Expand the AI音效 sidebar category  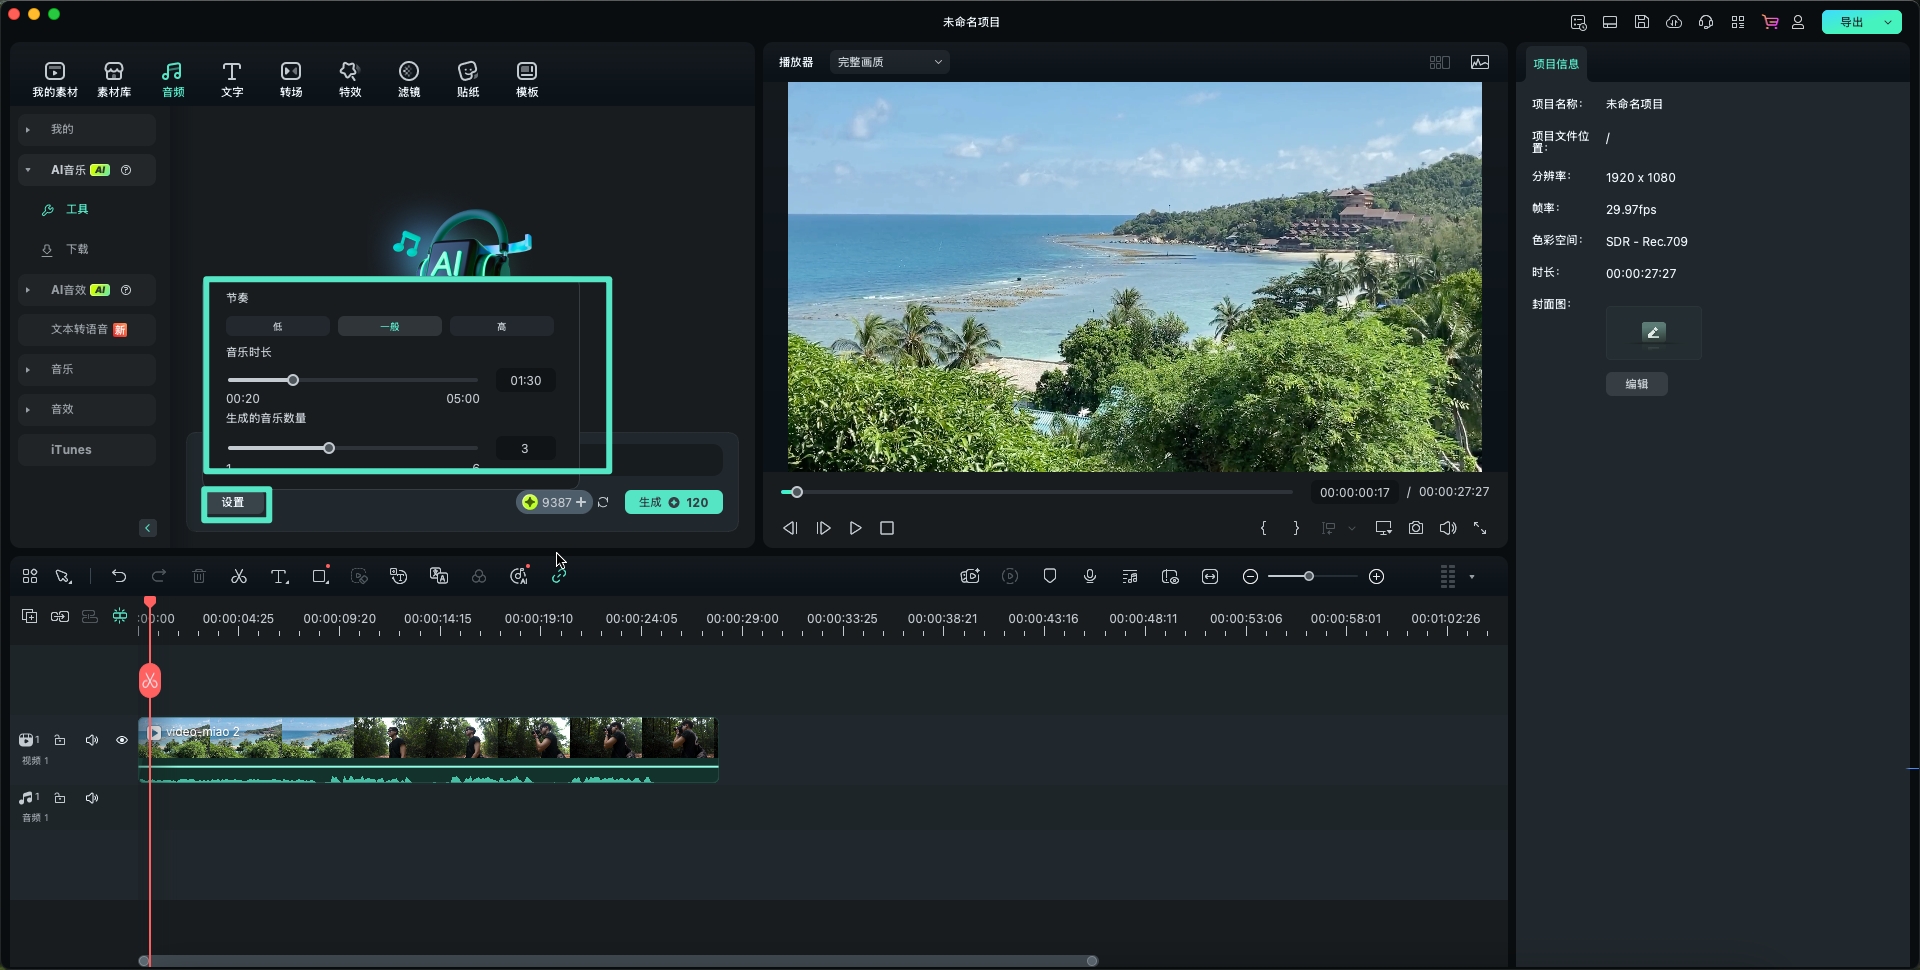pos(87,290)
